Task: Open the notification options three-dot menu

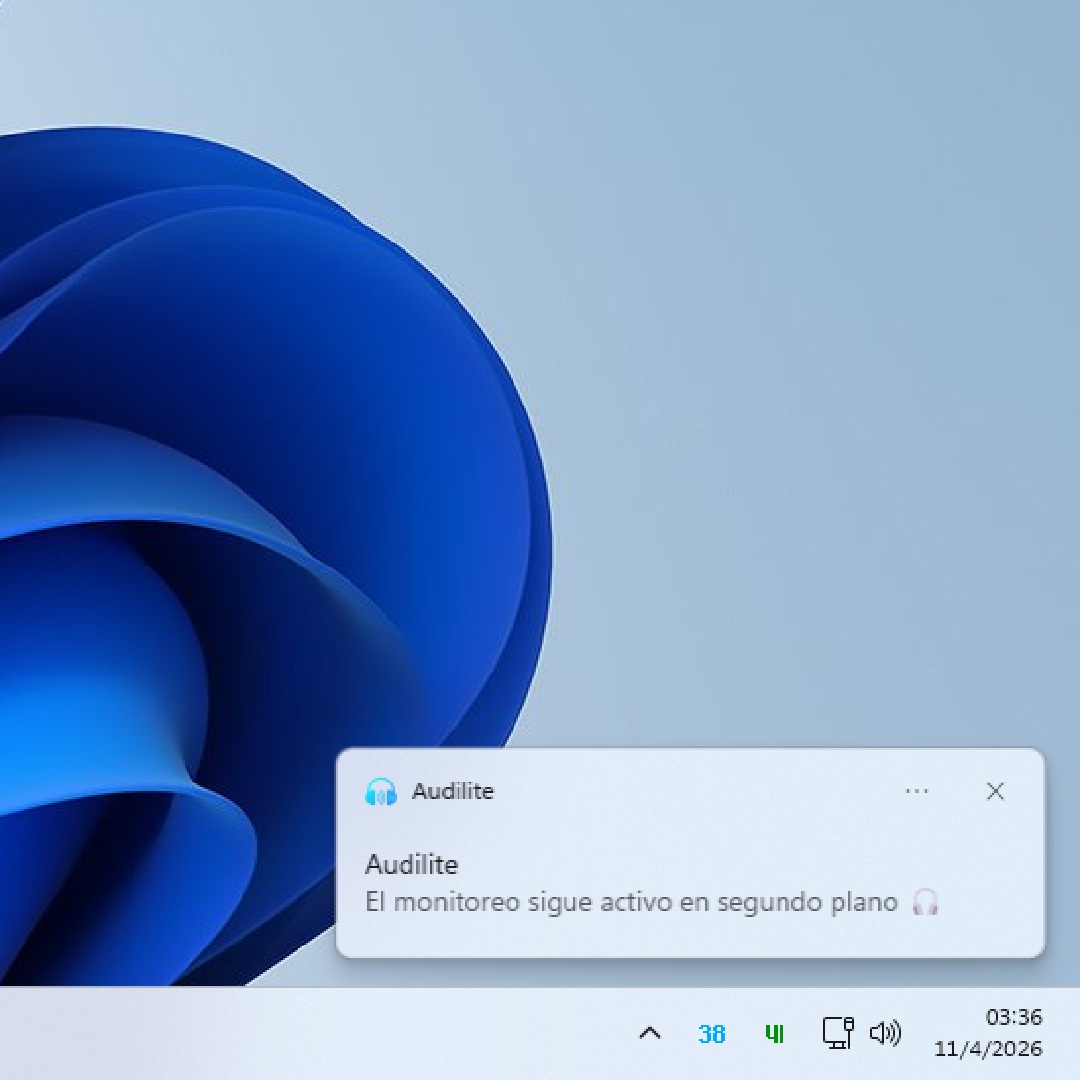Action: click(x=916, y=791)
